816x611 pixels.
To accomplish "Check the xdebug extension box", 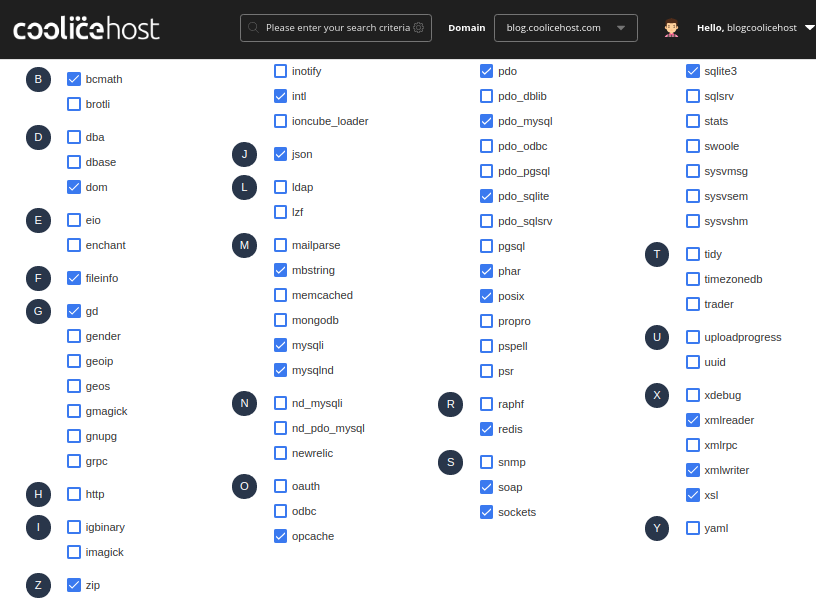I will (x=693, y=396).
